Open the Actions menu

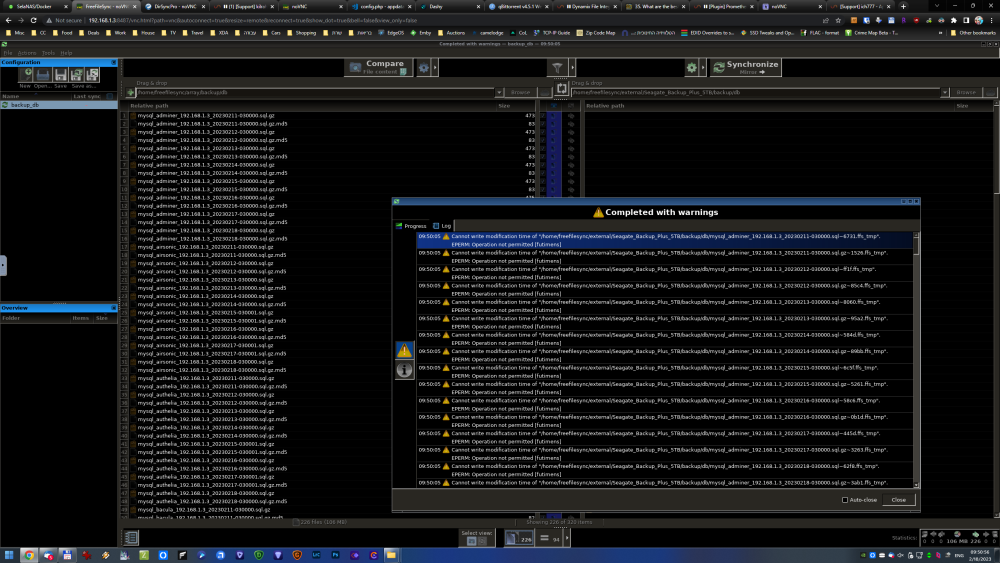click(x=26, y=53)
